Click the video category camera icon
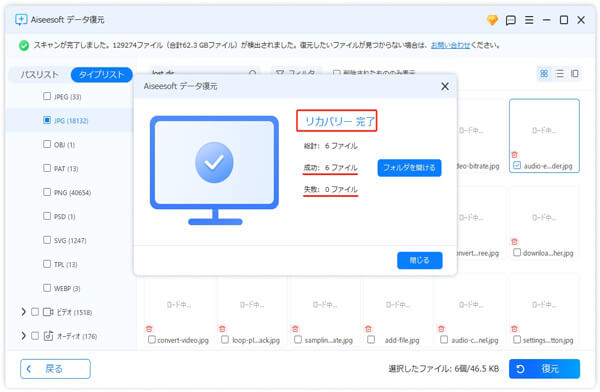Viewport: 600px width, 392px height. tap(48, 312)
